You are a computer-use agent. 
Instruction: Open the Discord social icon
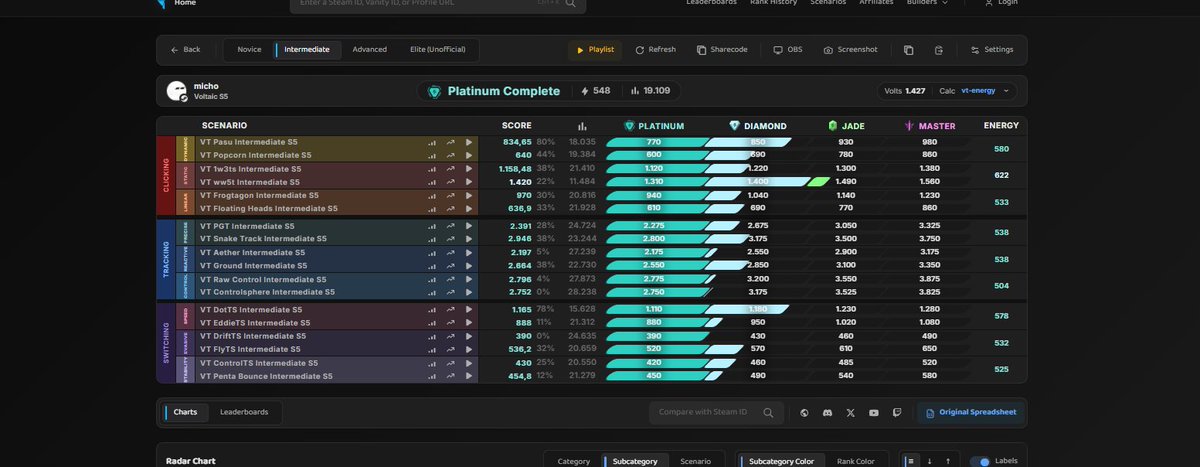click(x=827, y=412)
